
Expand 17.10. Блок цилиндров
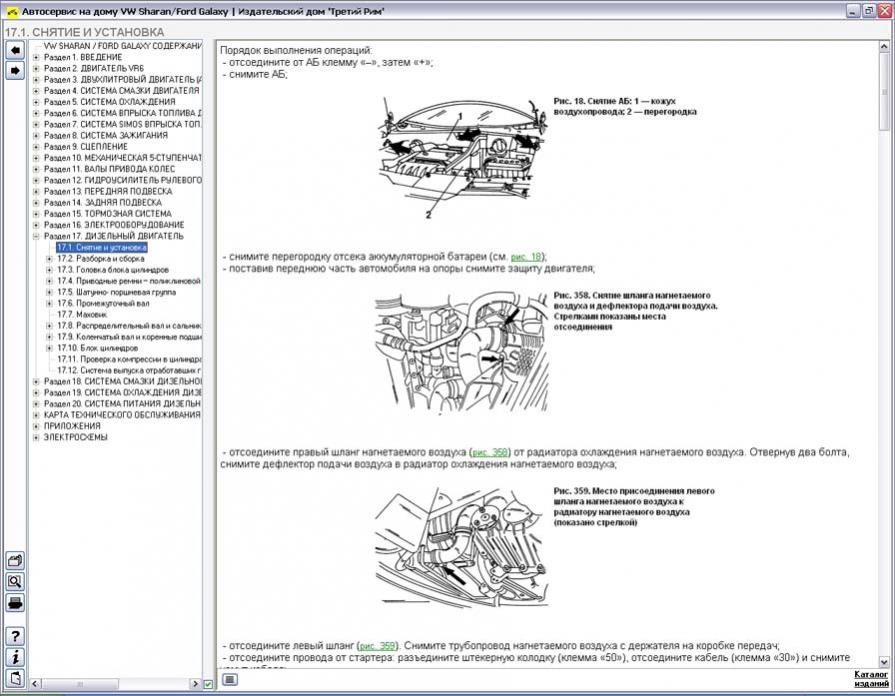click(x=49, y=348)
